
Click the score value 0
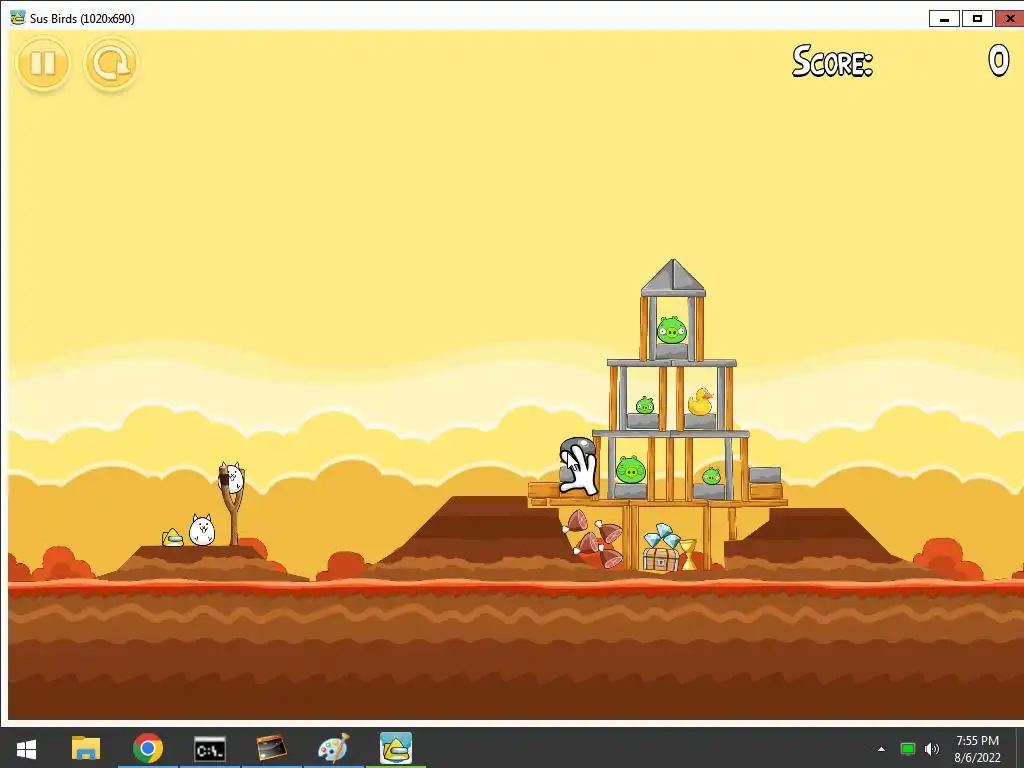(999, 61)
